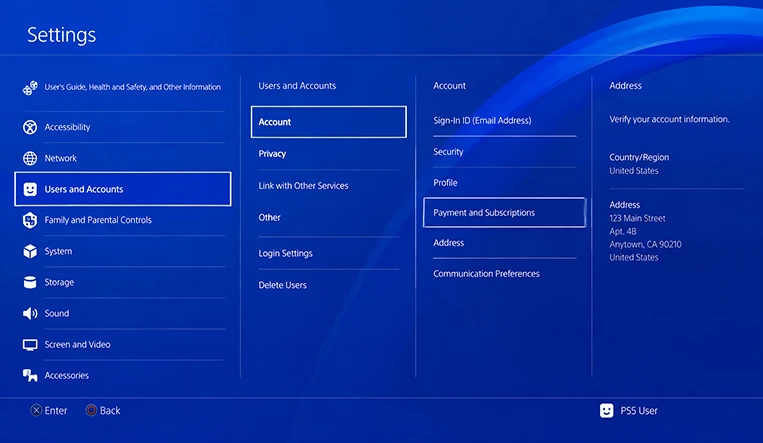Click the Network globe icon
The width and height of the screenshot is (763, 443).
click(30, 158)
